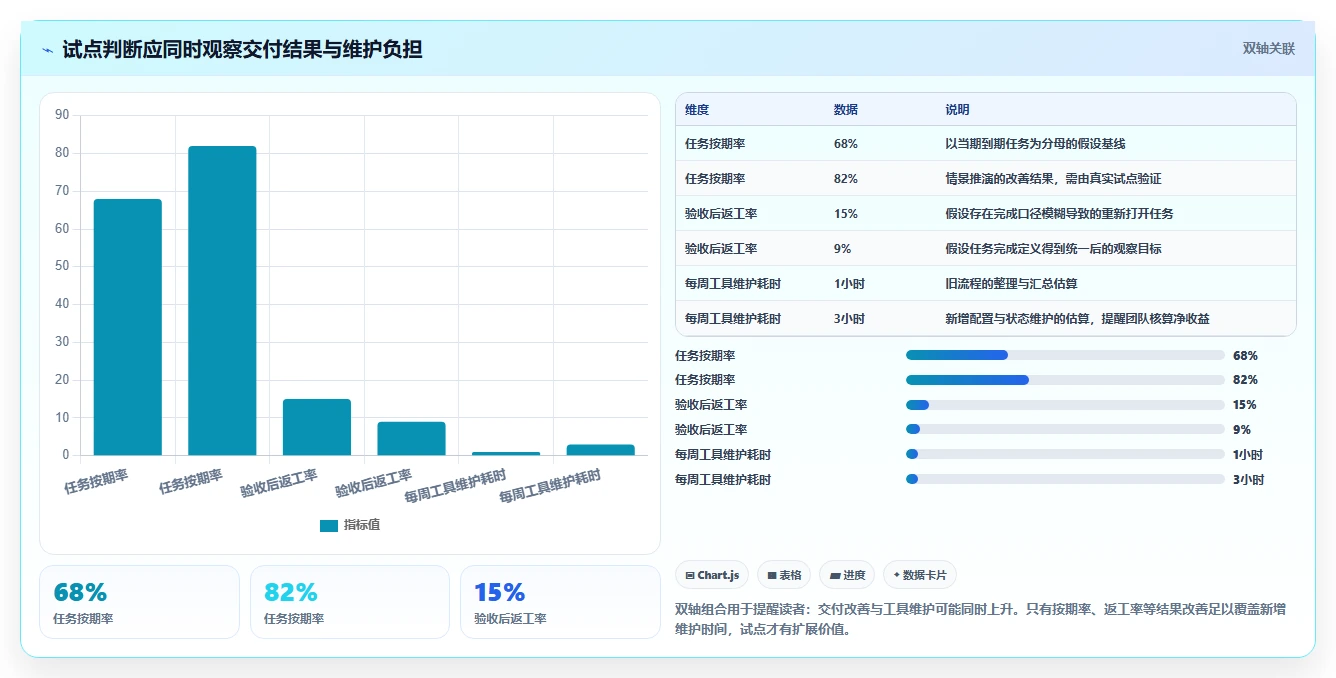Viewport: 1336px width, 678px height.
Task: Select the 进度 chip
Action: point(847,575)
